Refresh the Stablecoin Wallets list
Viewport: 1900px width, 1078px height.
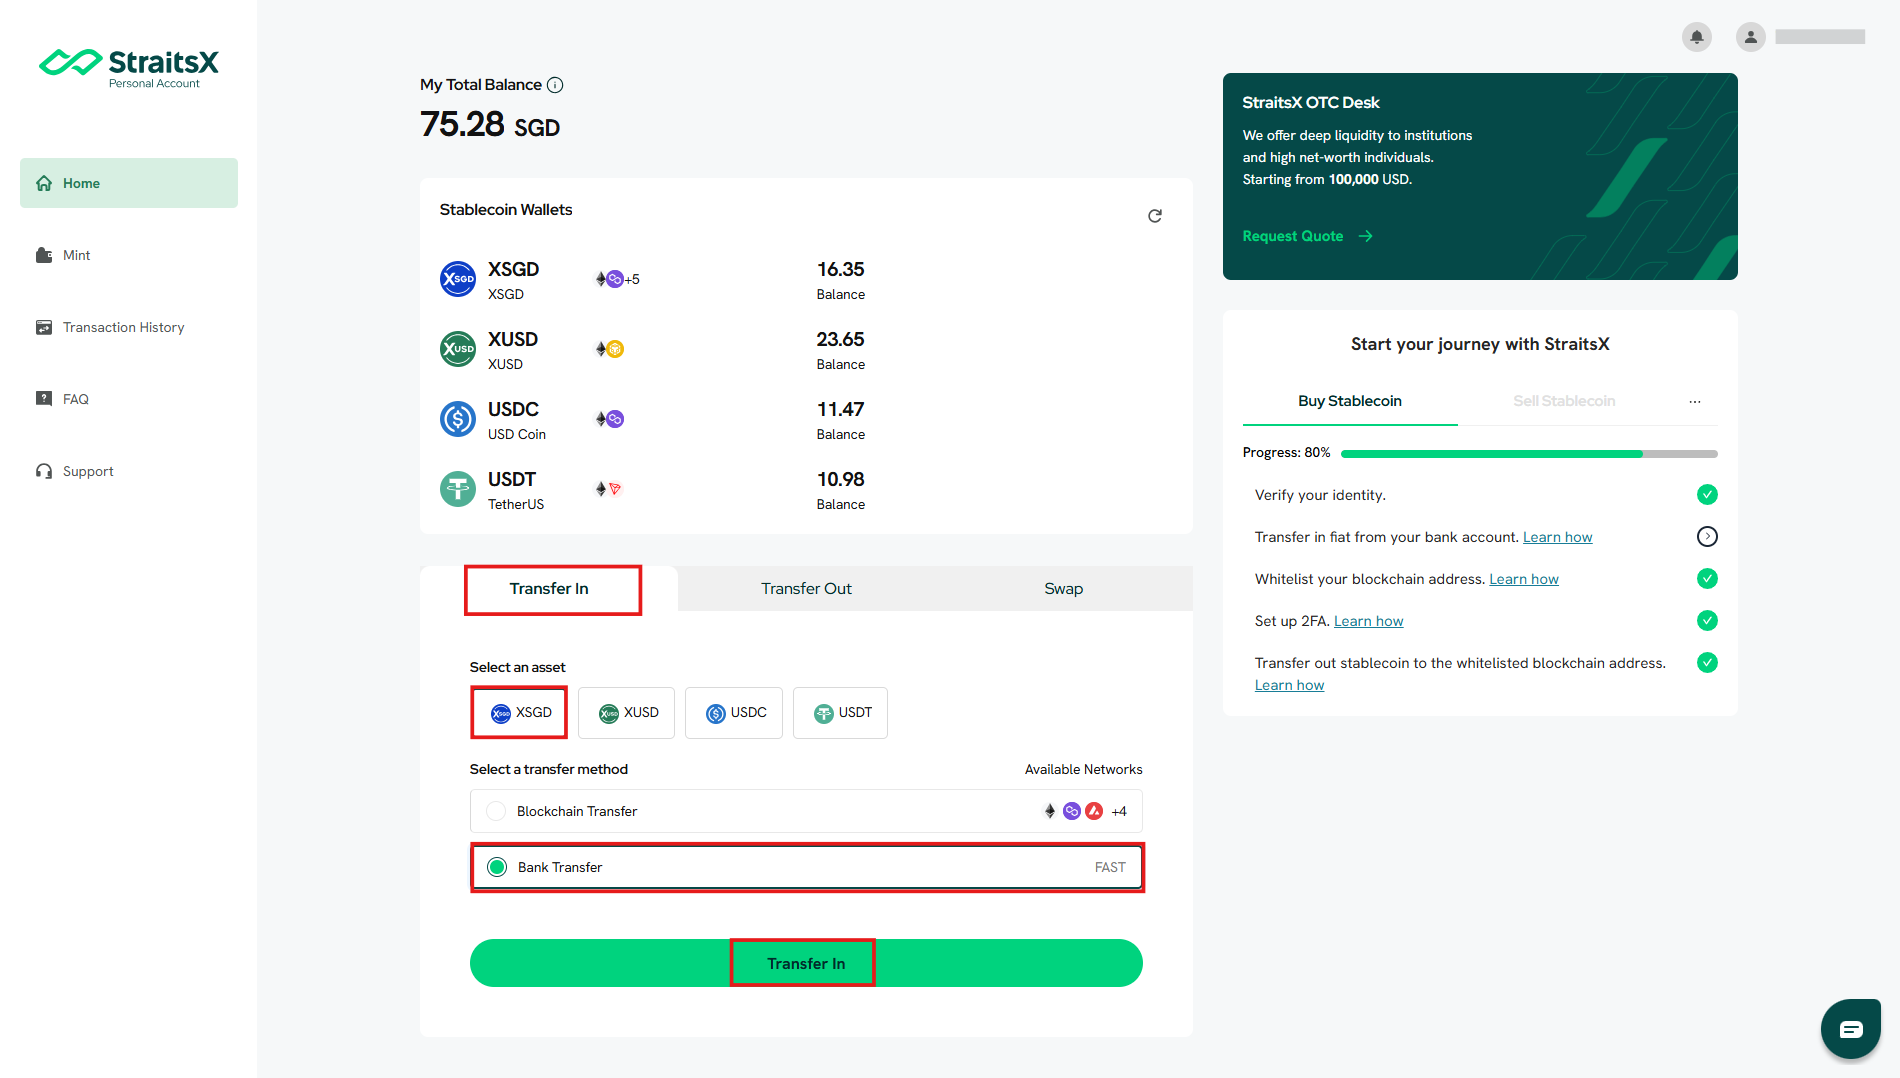coord(1155,216)
